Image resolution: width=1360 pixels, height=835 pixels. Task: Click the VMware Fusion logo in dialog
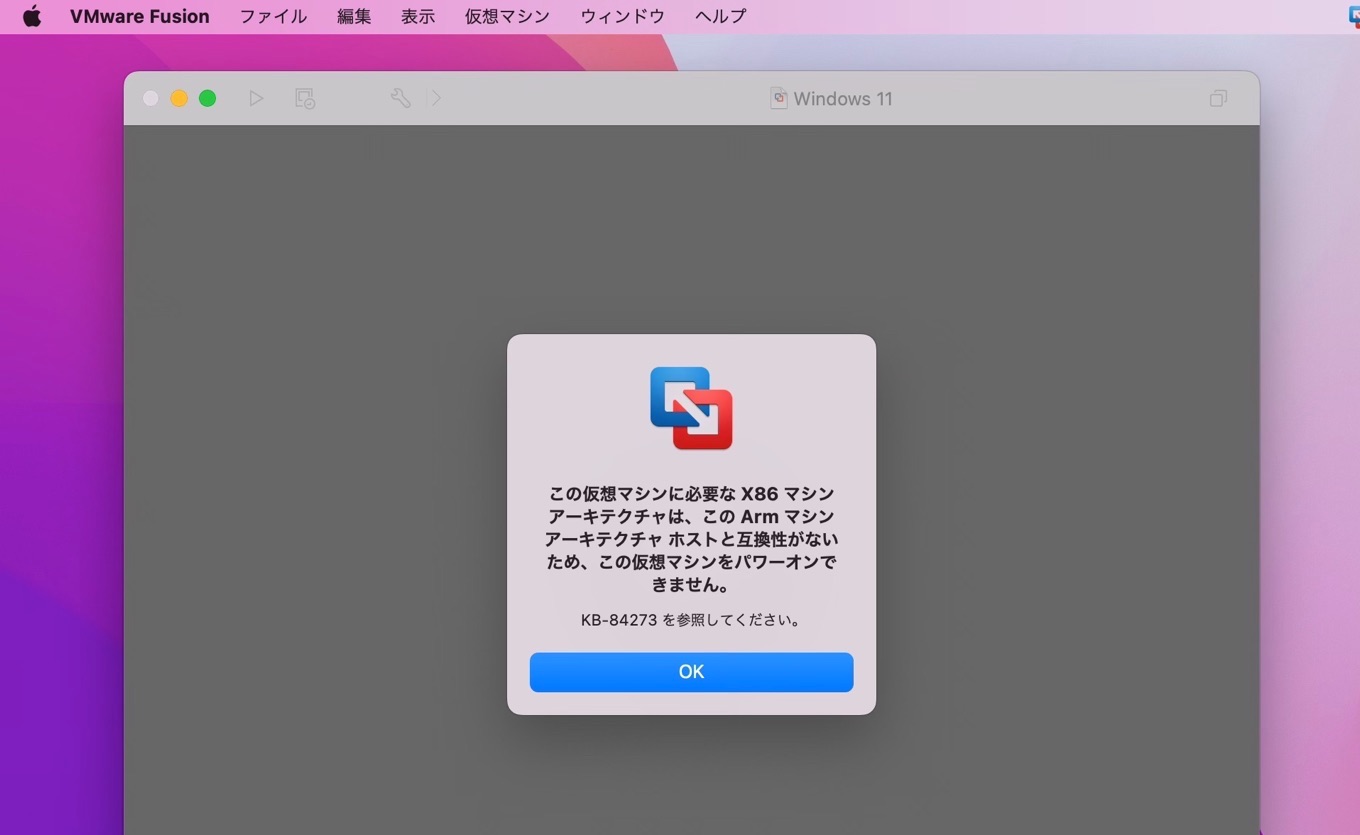click(x=691, y=406)
